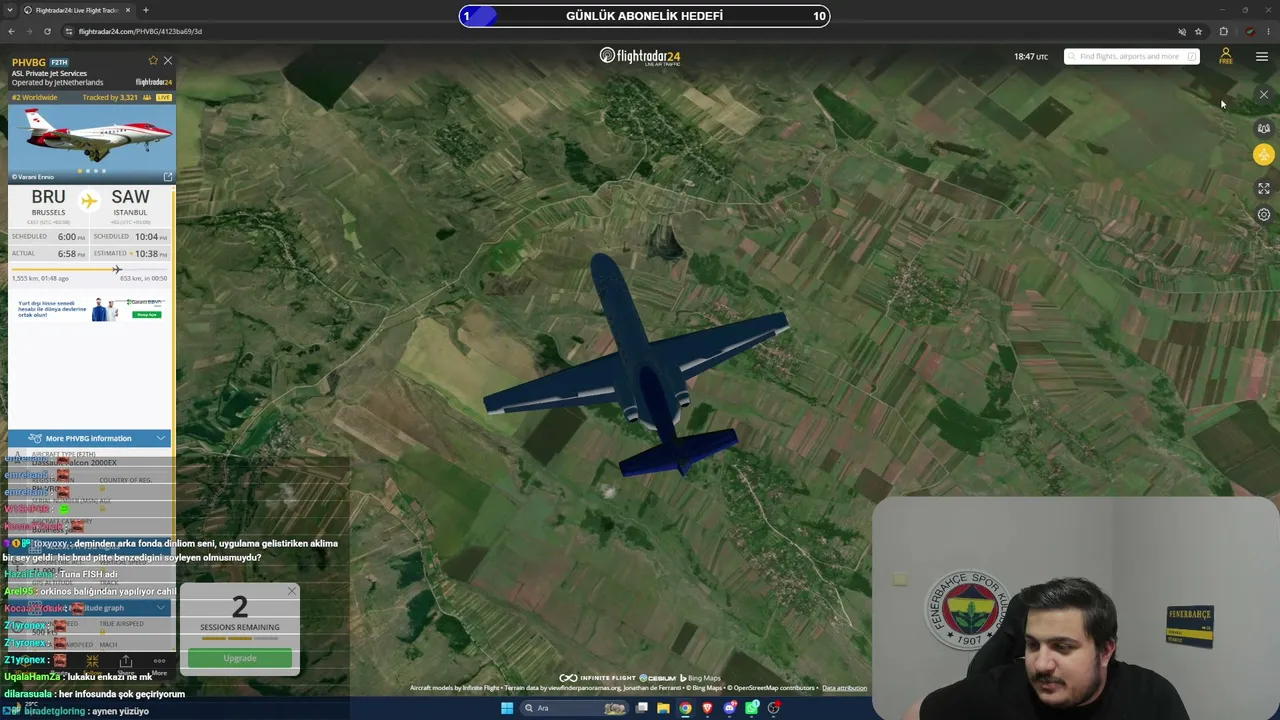The height and width of the screenshot is (720, 1280).
Task: Toggle fullscreen 3D view
Action: coord(1264,188)
